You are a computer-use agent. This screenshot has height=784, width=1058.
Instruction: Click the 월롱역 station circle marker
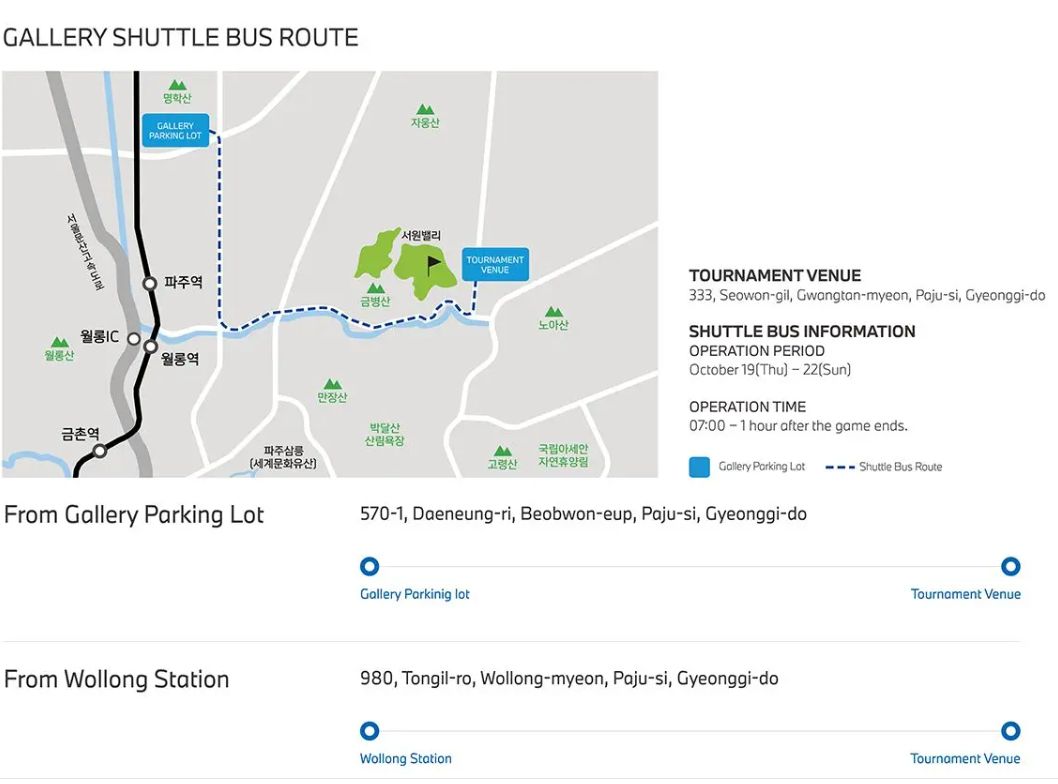click(x=150, y=347)
